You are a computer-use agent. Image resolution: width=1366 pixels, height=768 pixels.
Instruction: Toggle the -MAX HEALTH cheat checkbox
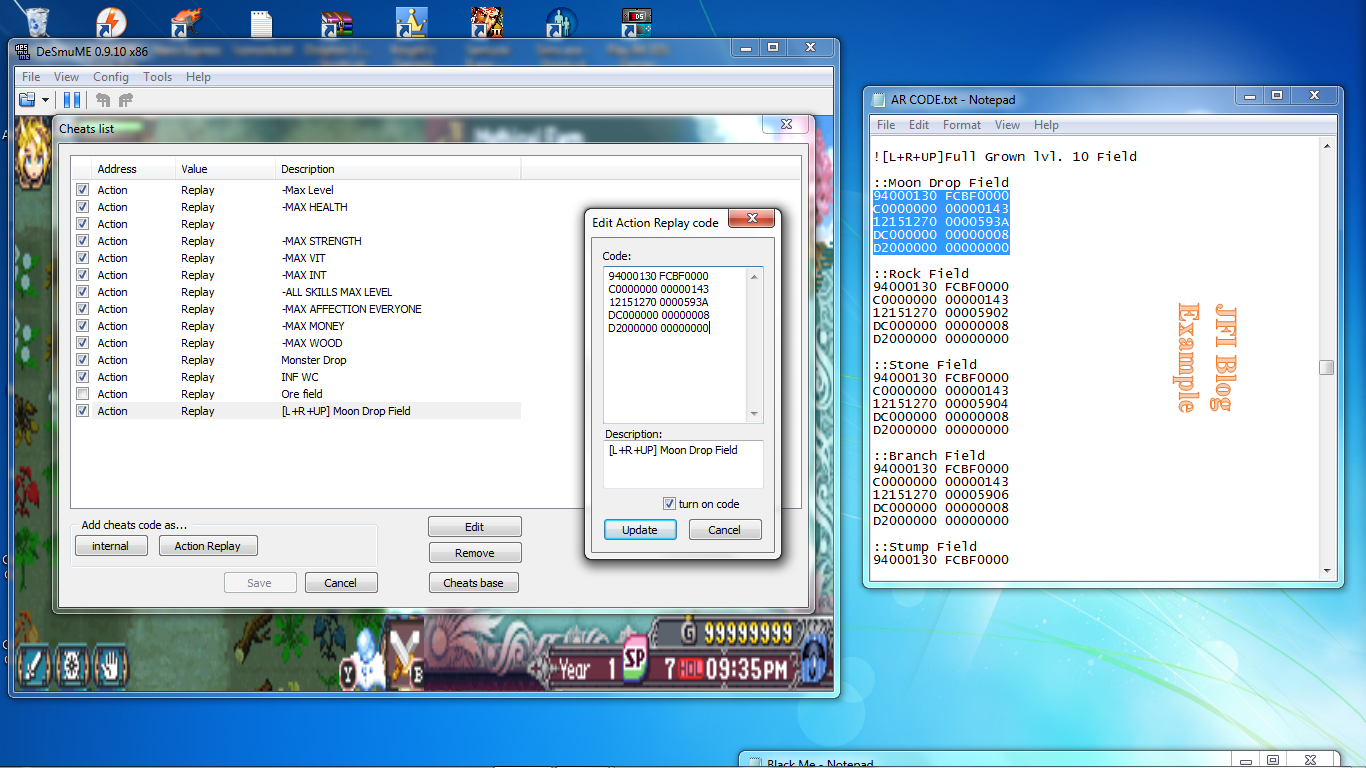tap(82, 207)
